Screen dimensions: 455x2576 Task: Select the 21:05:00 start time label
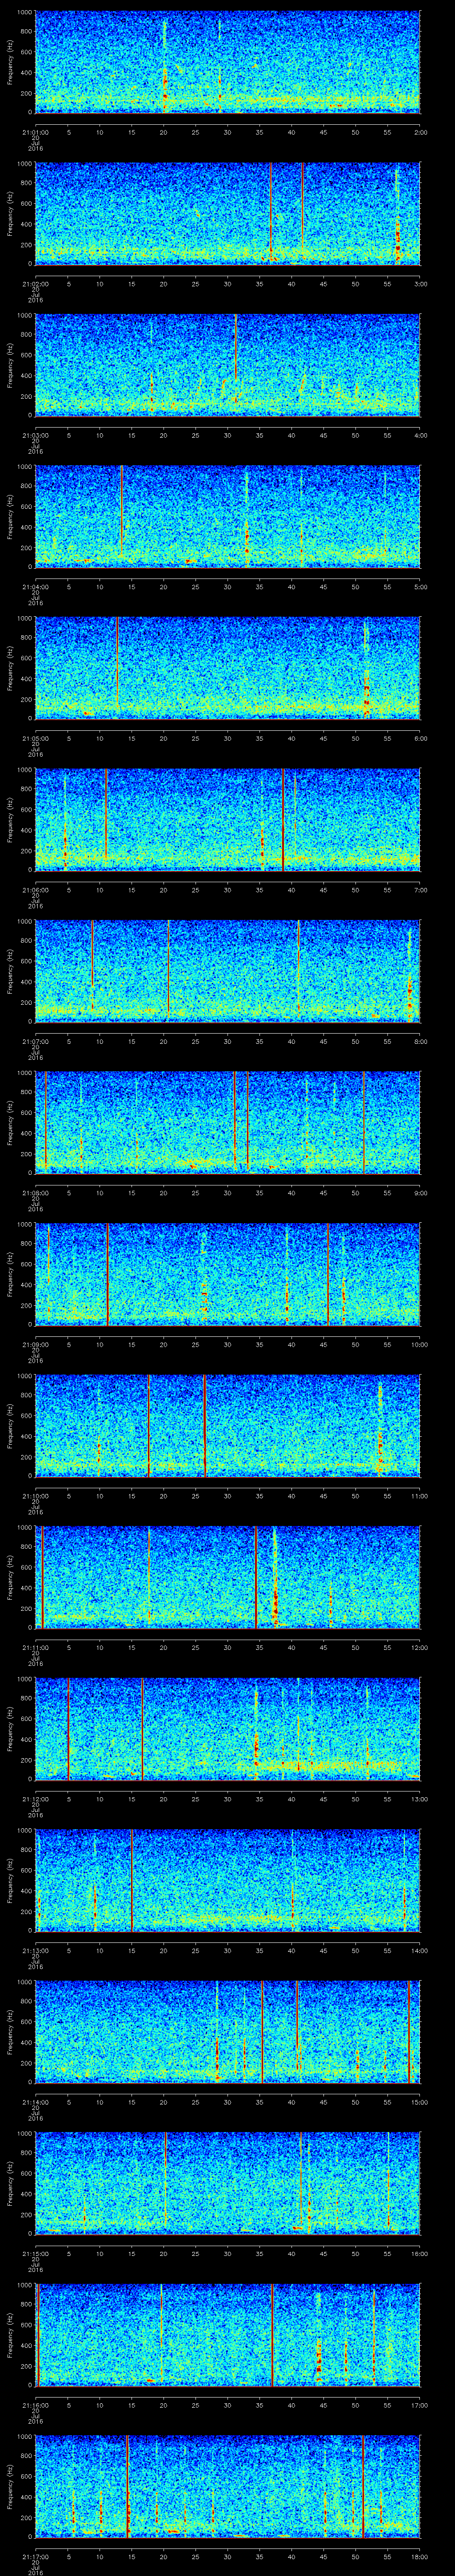pyautogui.click(x=35, y=738)
